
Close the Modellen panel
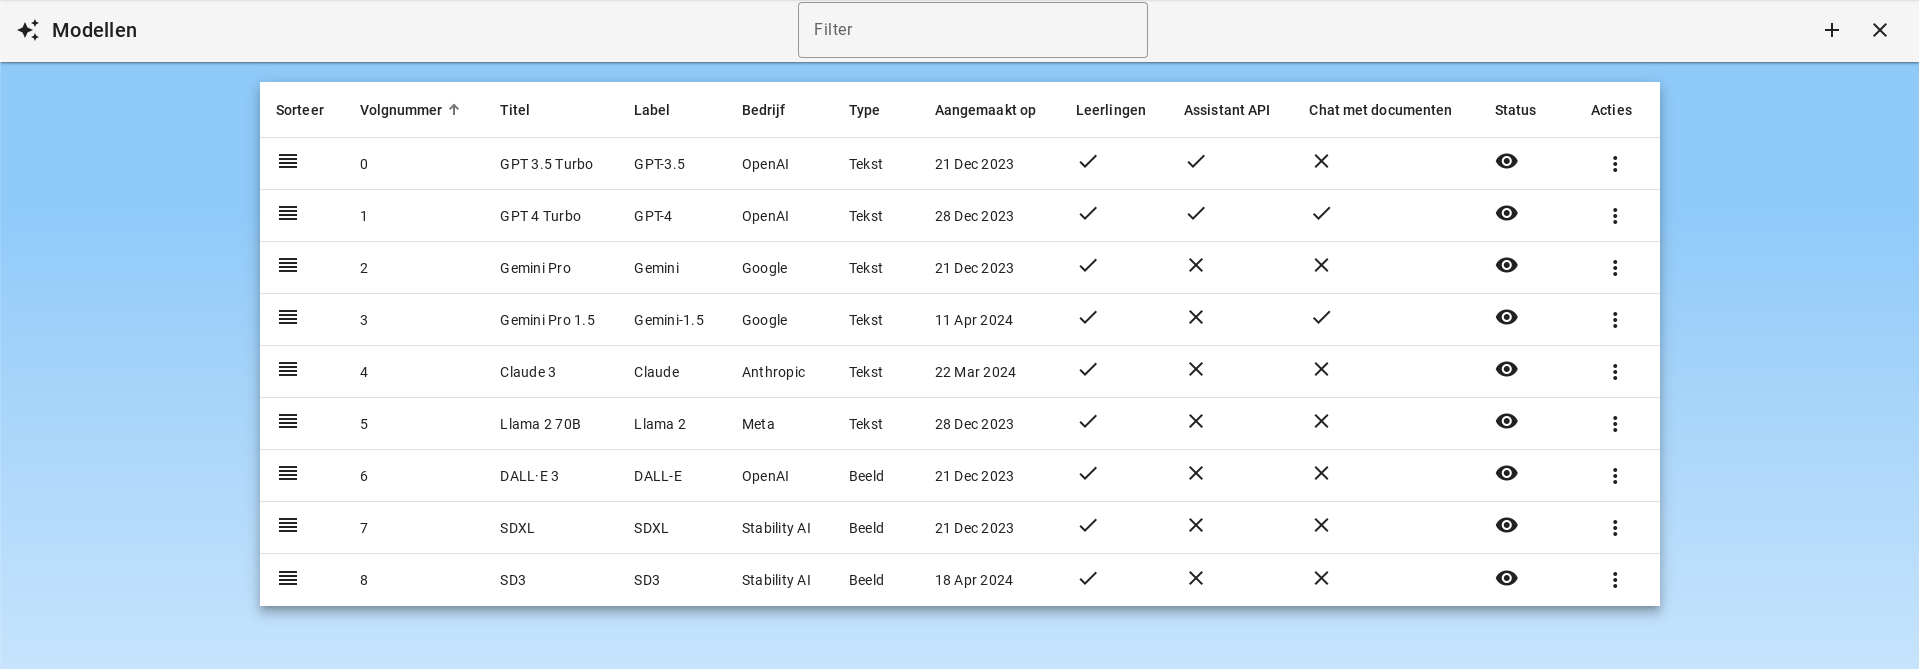(1879, 30)
